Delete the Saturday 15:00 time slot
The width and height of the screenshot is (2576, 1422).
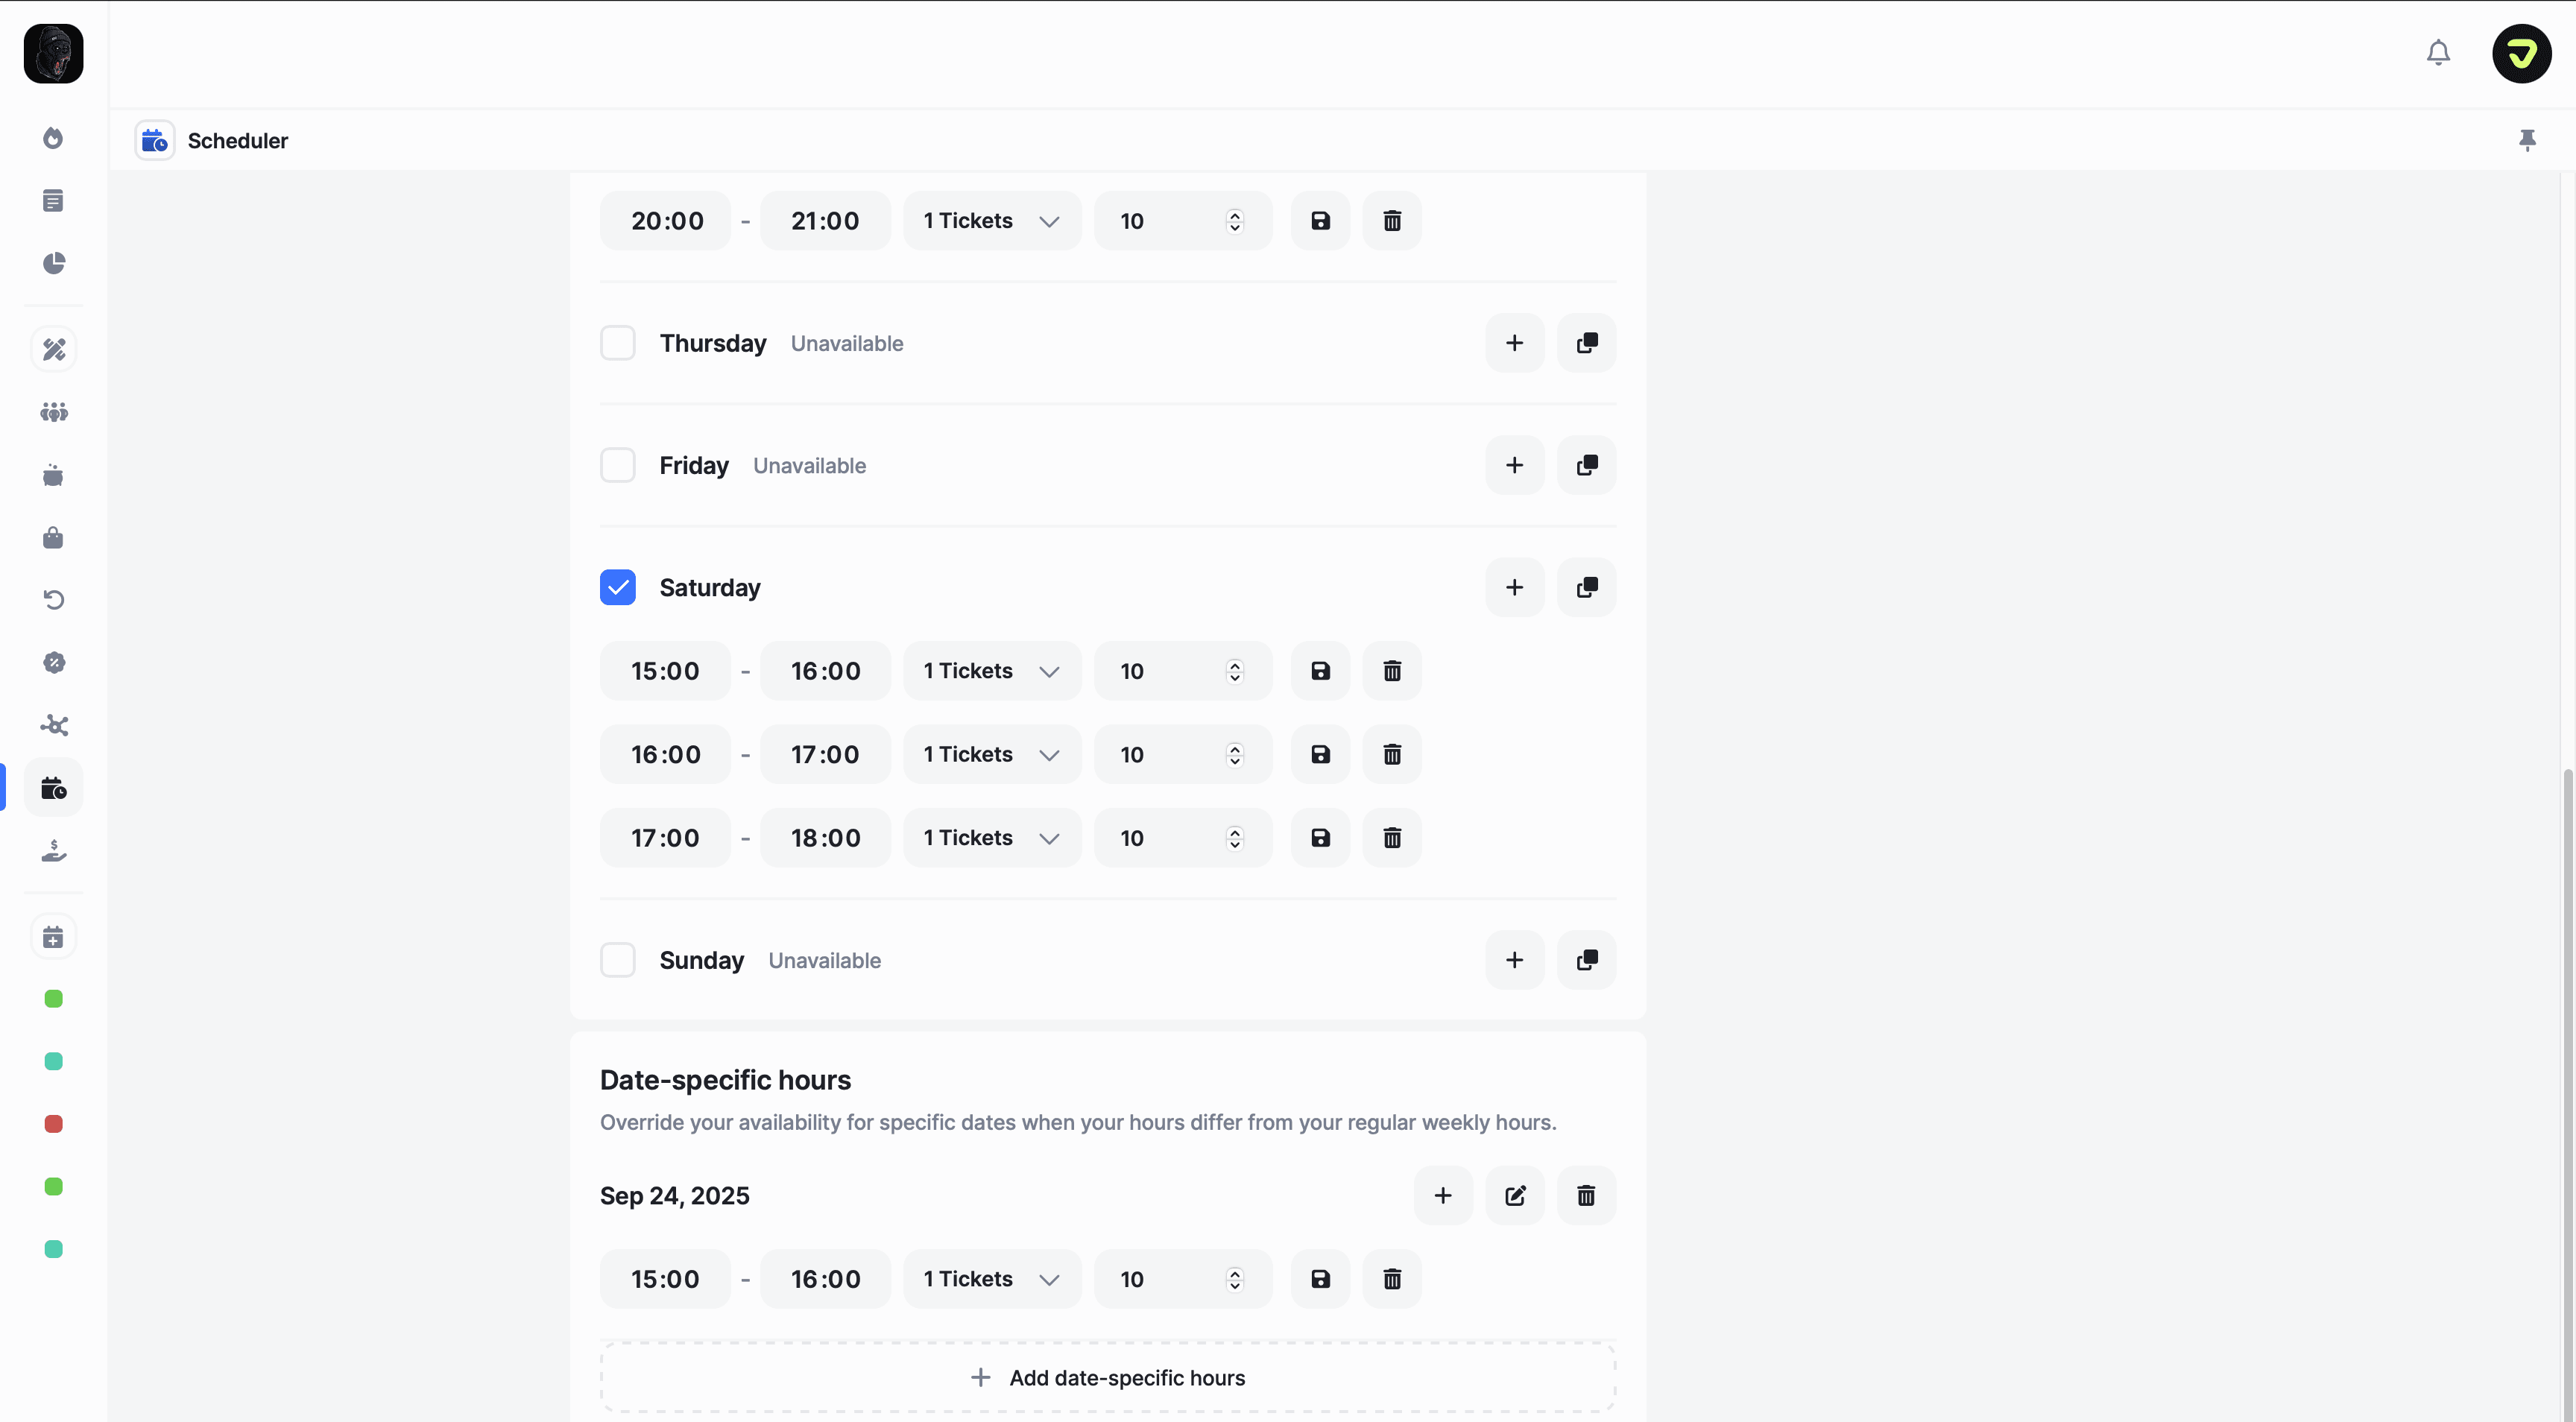[x=1391, y=671]
